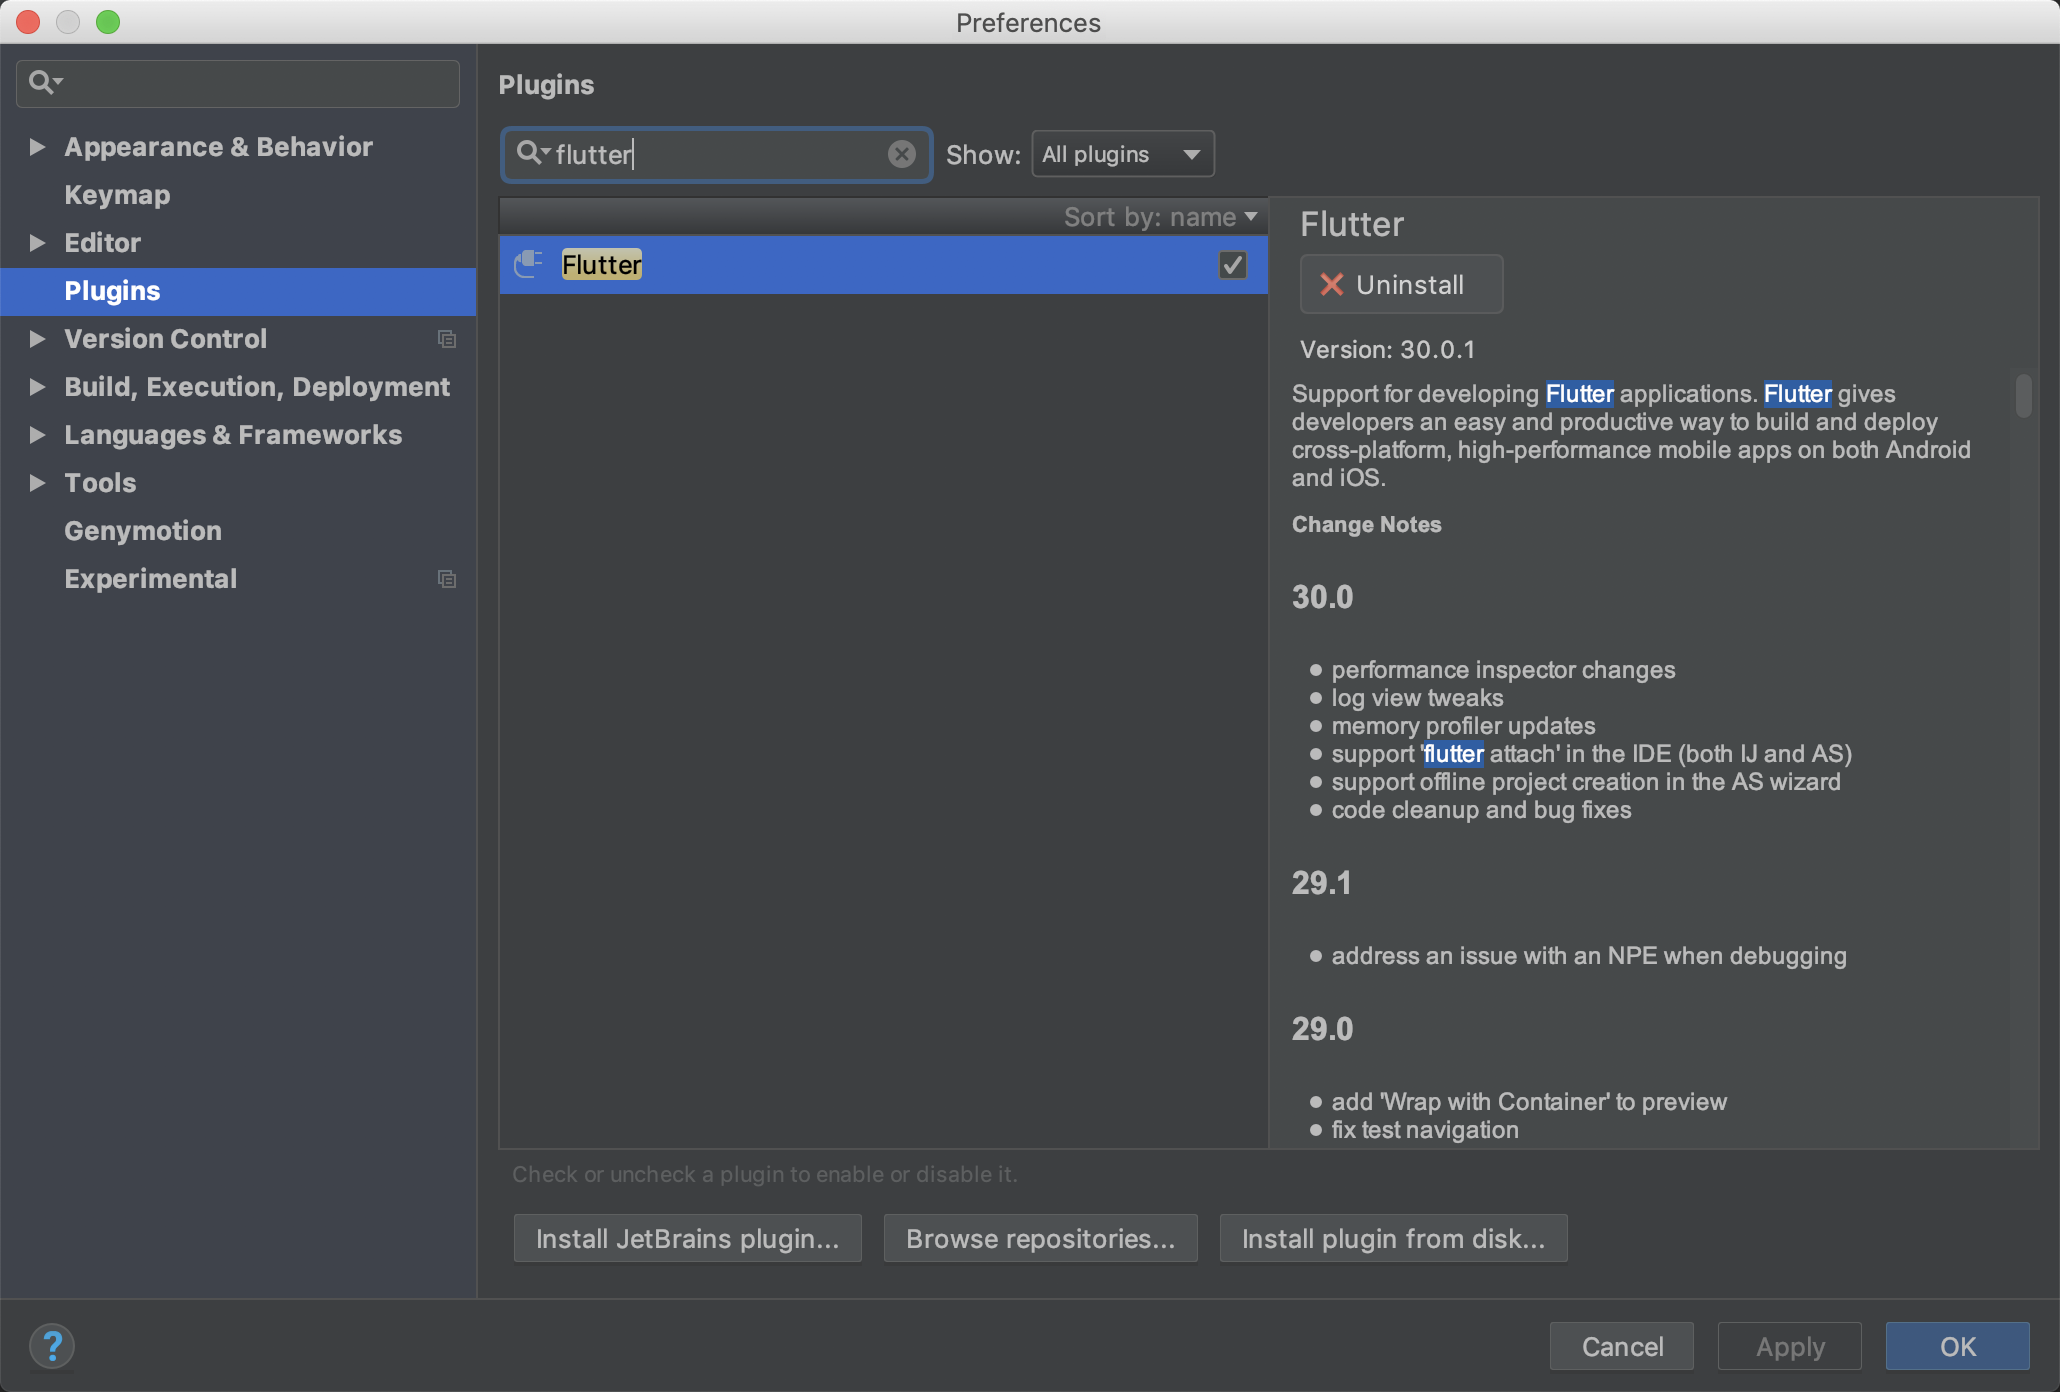Uninstall the Flutter plugin
The height and width of the screenshot is (1392, 2060).
click(x=1400, y=285)
